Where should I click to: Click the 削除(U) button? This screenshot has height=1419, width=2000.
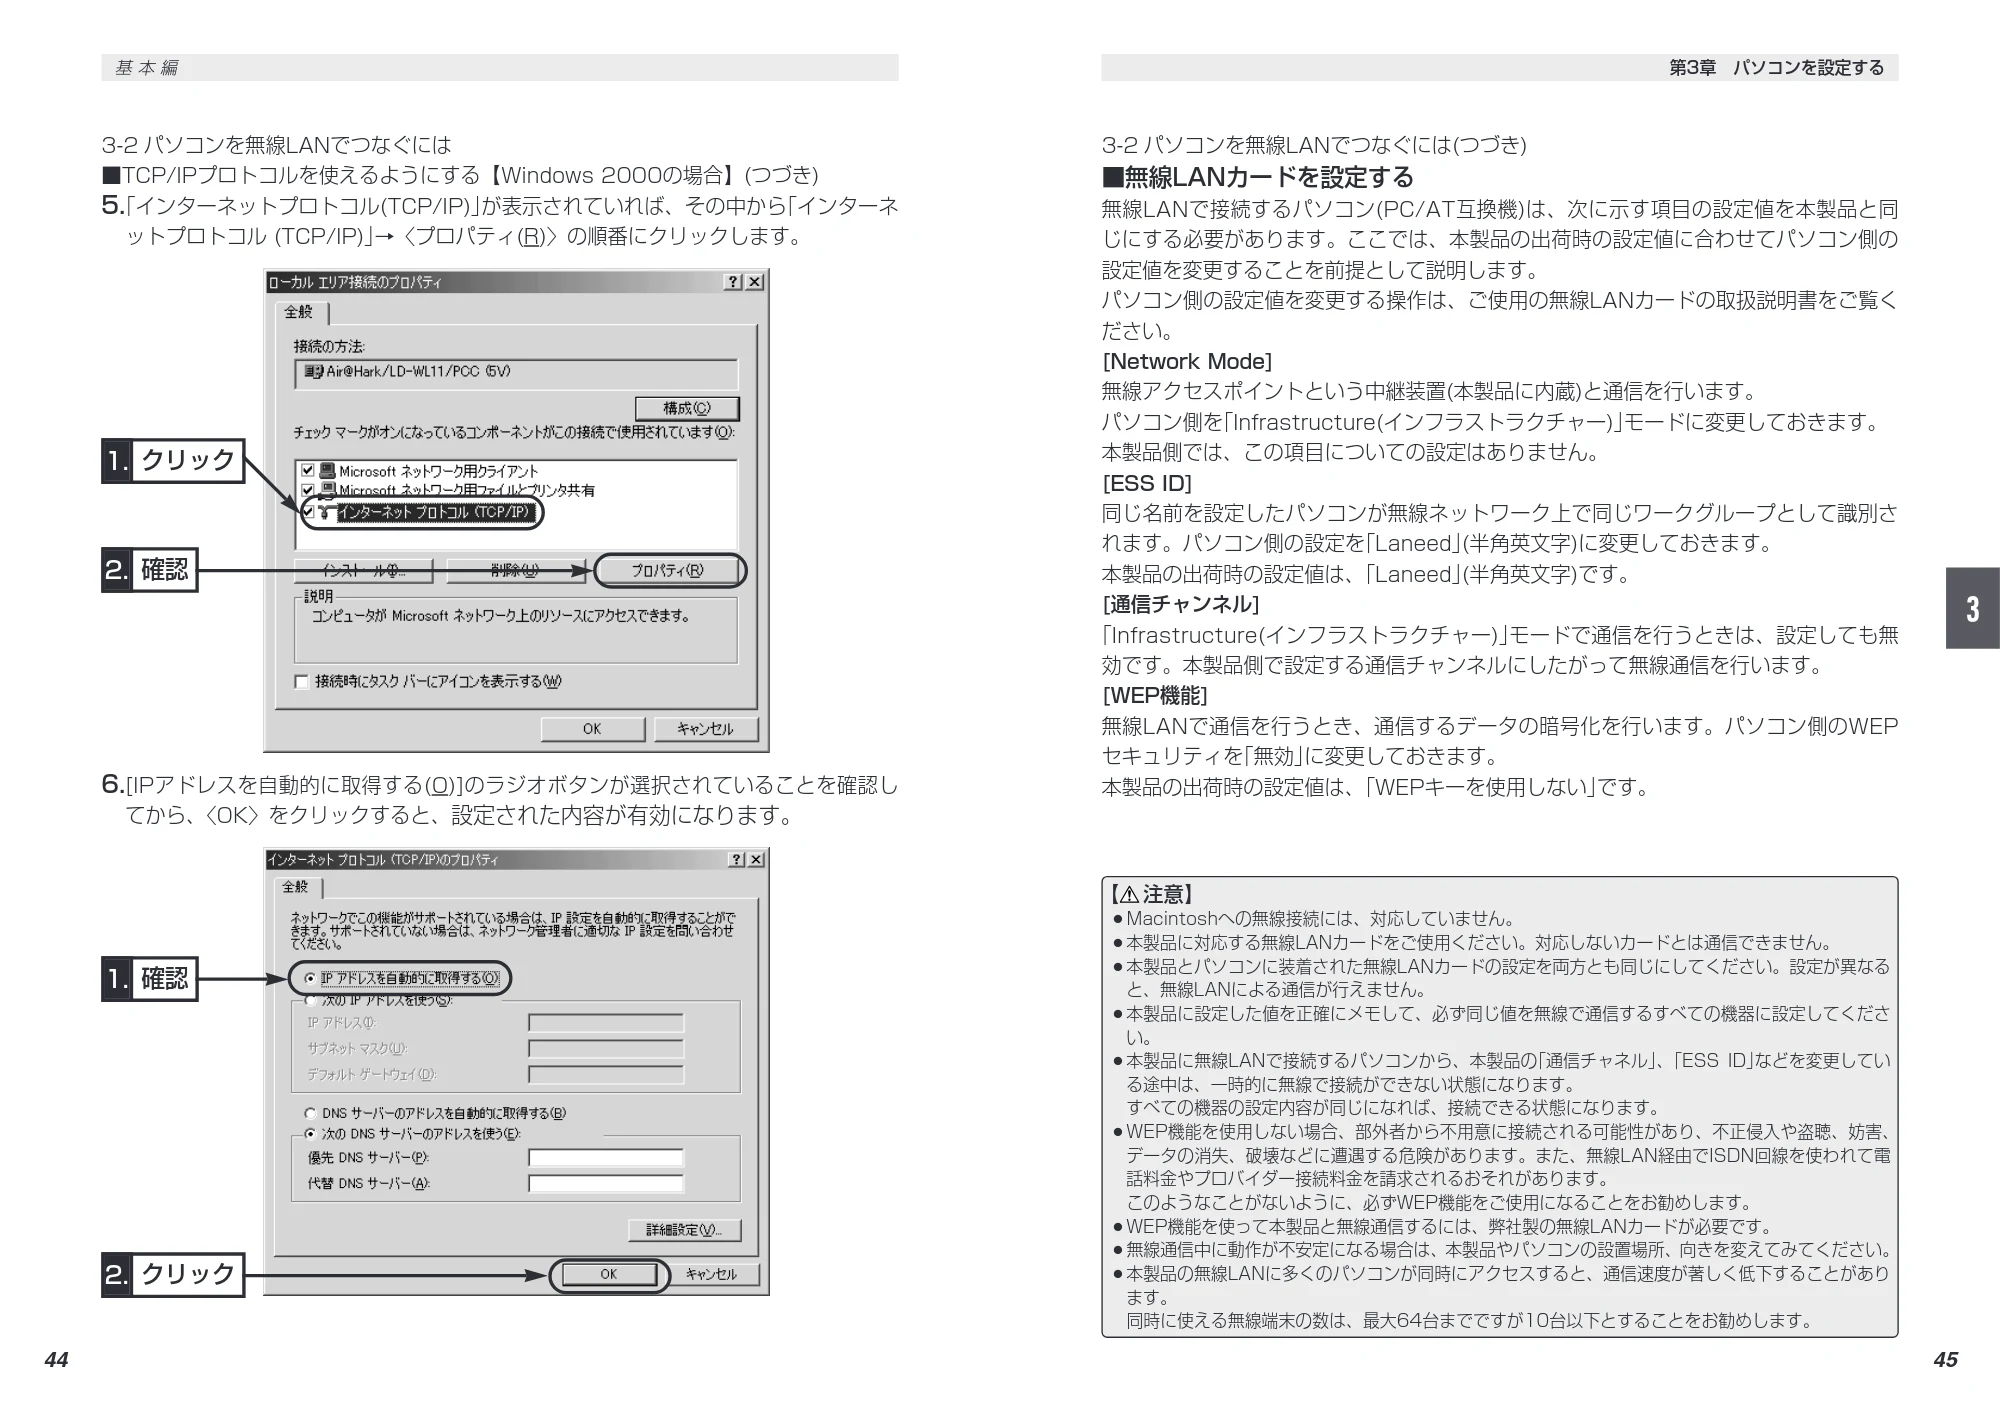pos(514,571)
